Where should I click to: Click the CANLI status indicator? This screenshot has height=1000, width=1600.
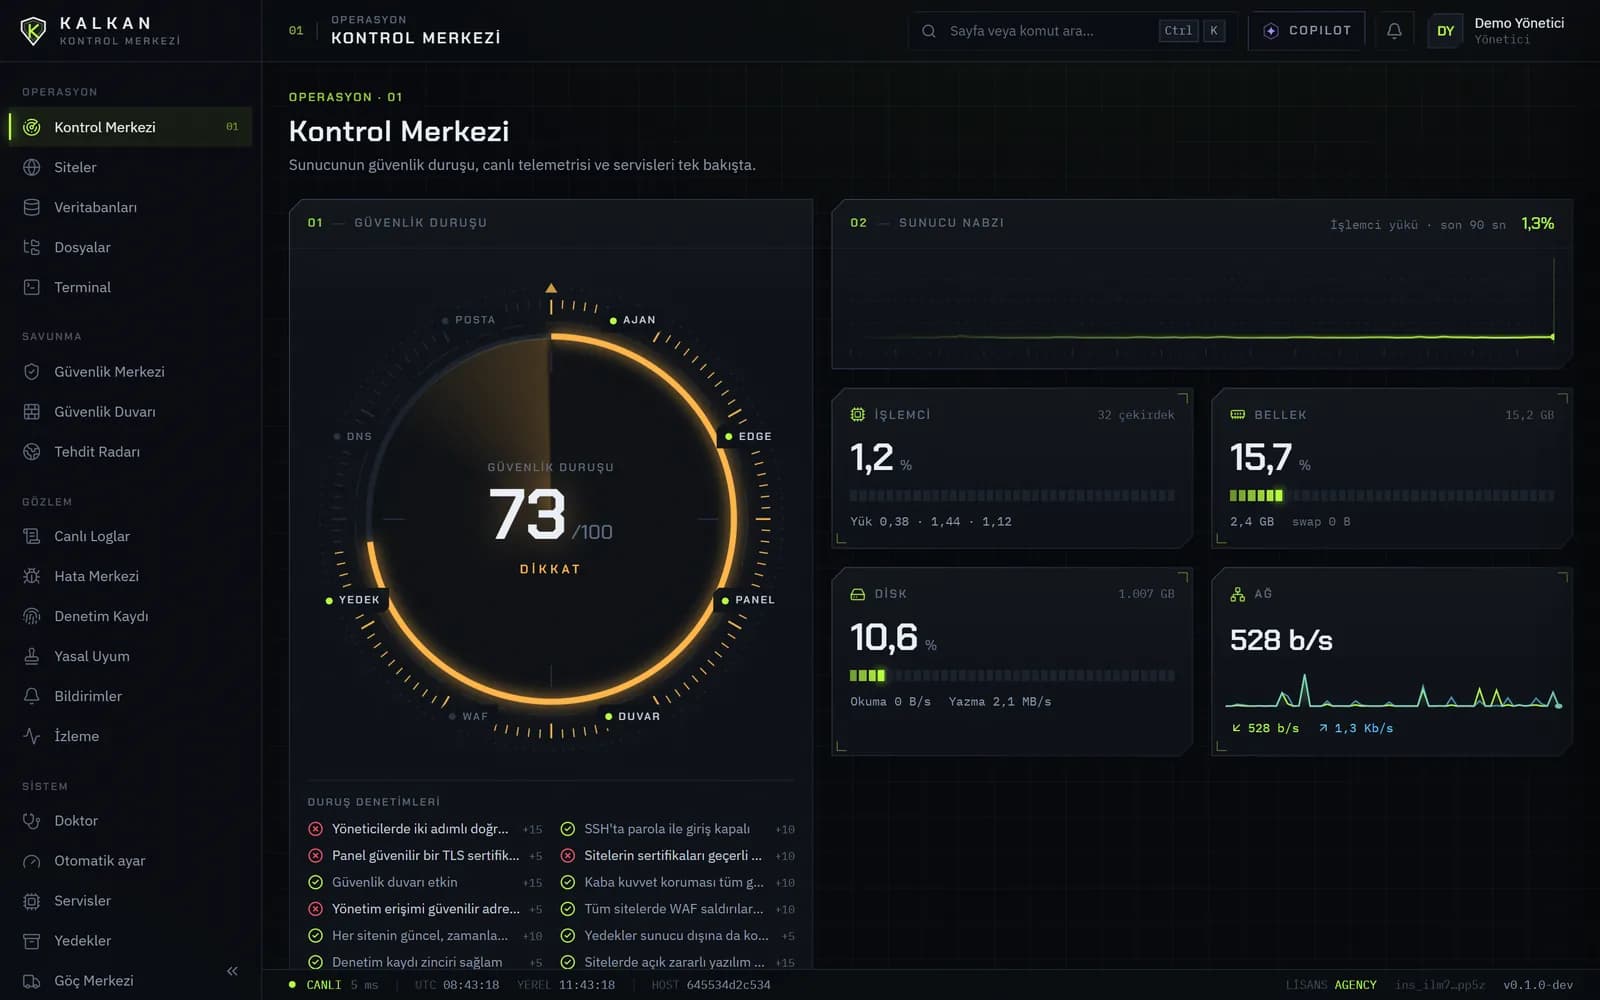pyautogui.click(x=314, y=985)
